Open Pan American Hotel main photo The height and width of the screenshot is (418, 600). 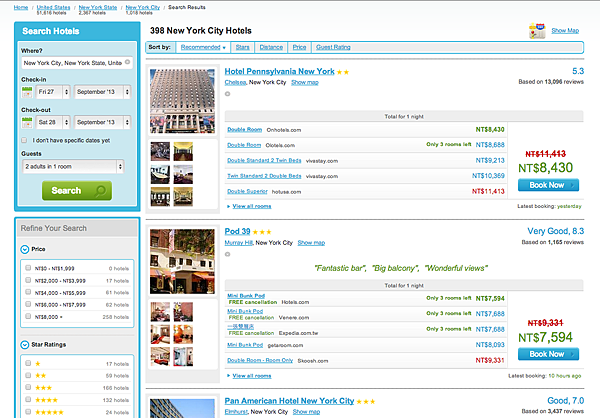coord(182,408)
